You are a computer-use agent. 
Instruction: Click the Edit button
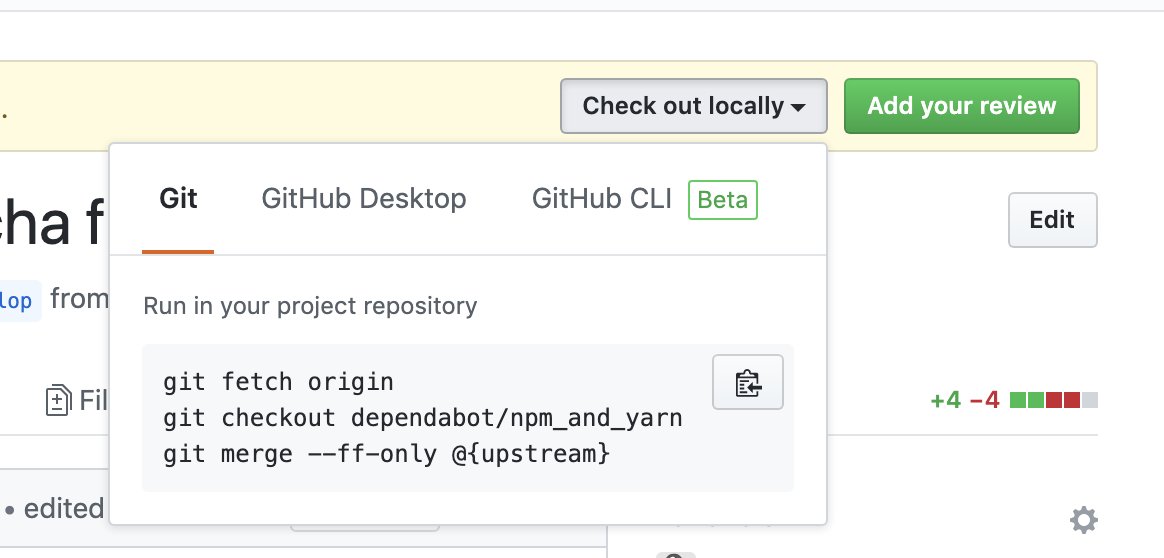point(1052,220)
